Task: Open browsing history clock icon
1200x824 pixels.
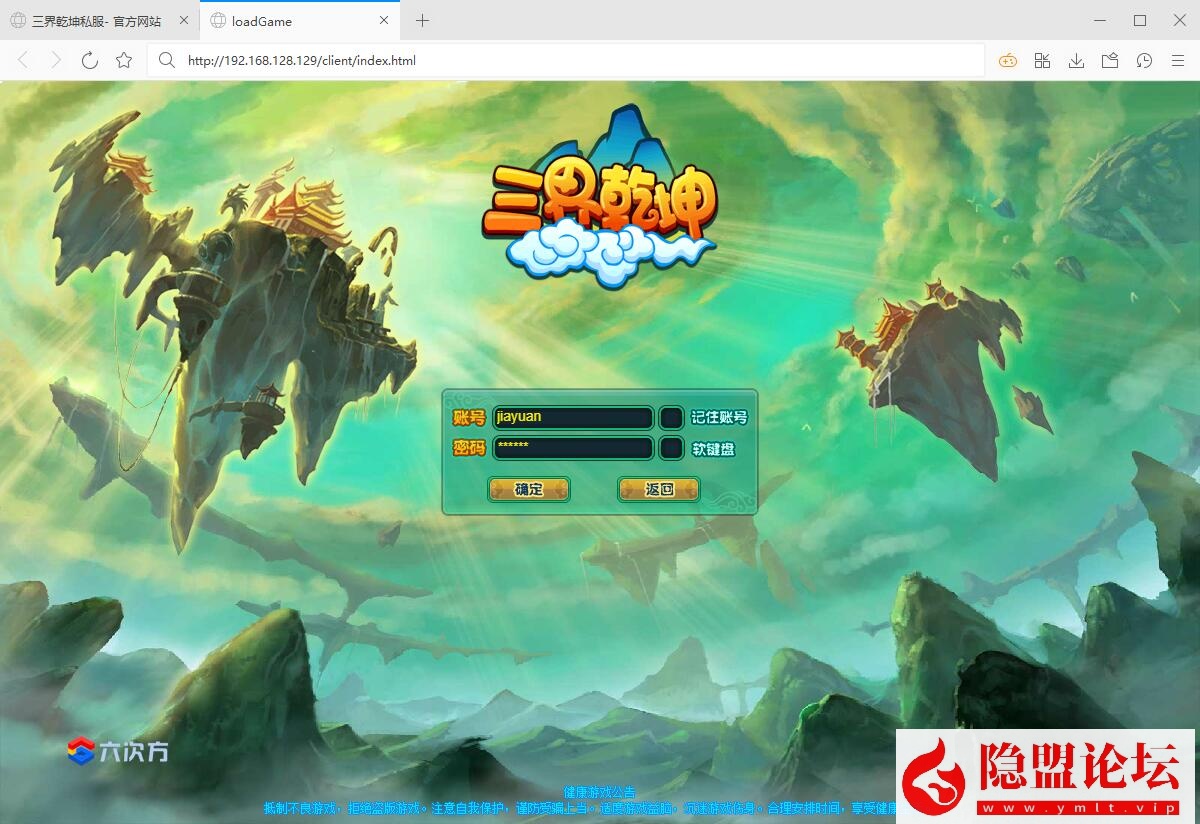Action: [x=1144, y=61]
